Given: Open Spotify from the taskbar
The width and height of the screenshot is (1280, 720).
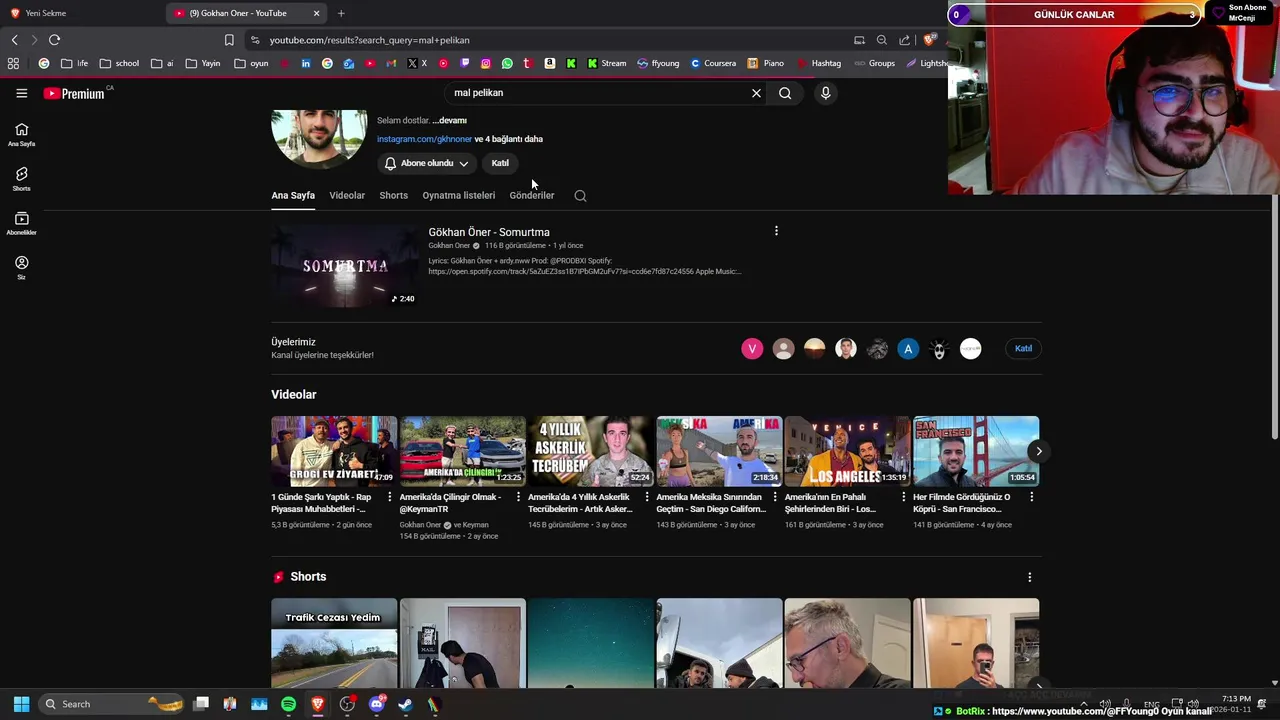Looking at the screenshot, I should point(288,704).
